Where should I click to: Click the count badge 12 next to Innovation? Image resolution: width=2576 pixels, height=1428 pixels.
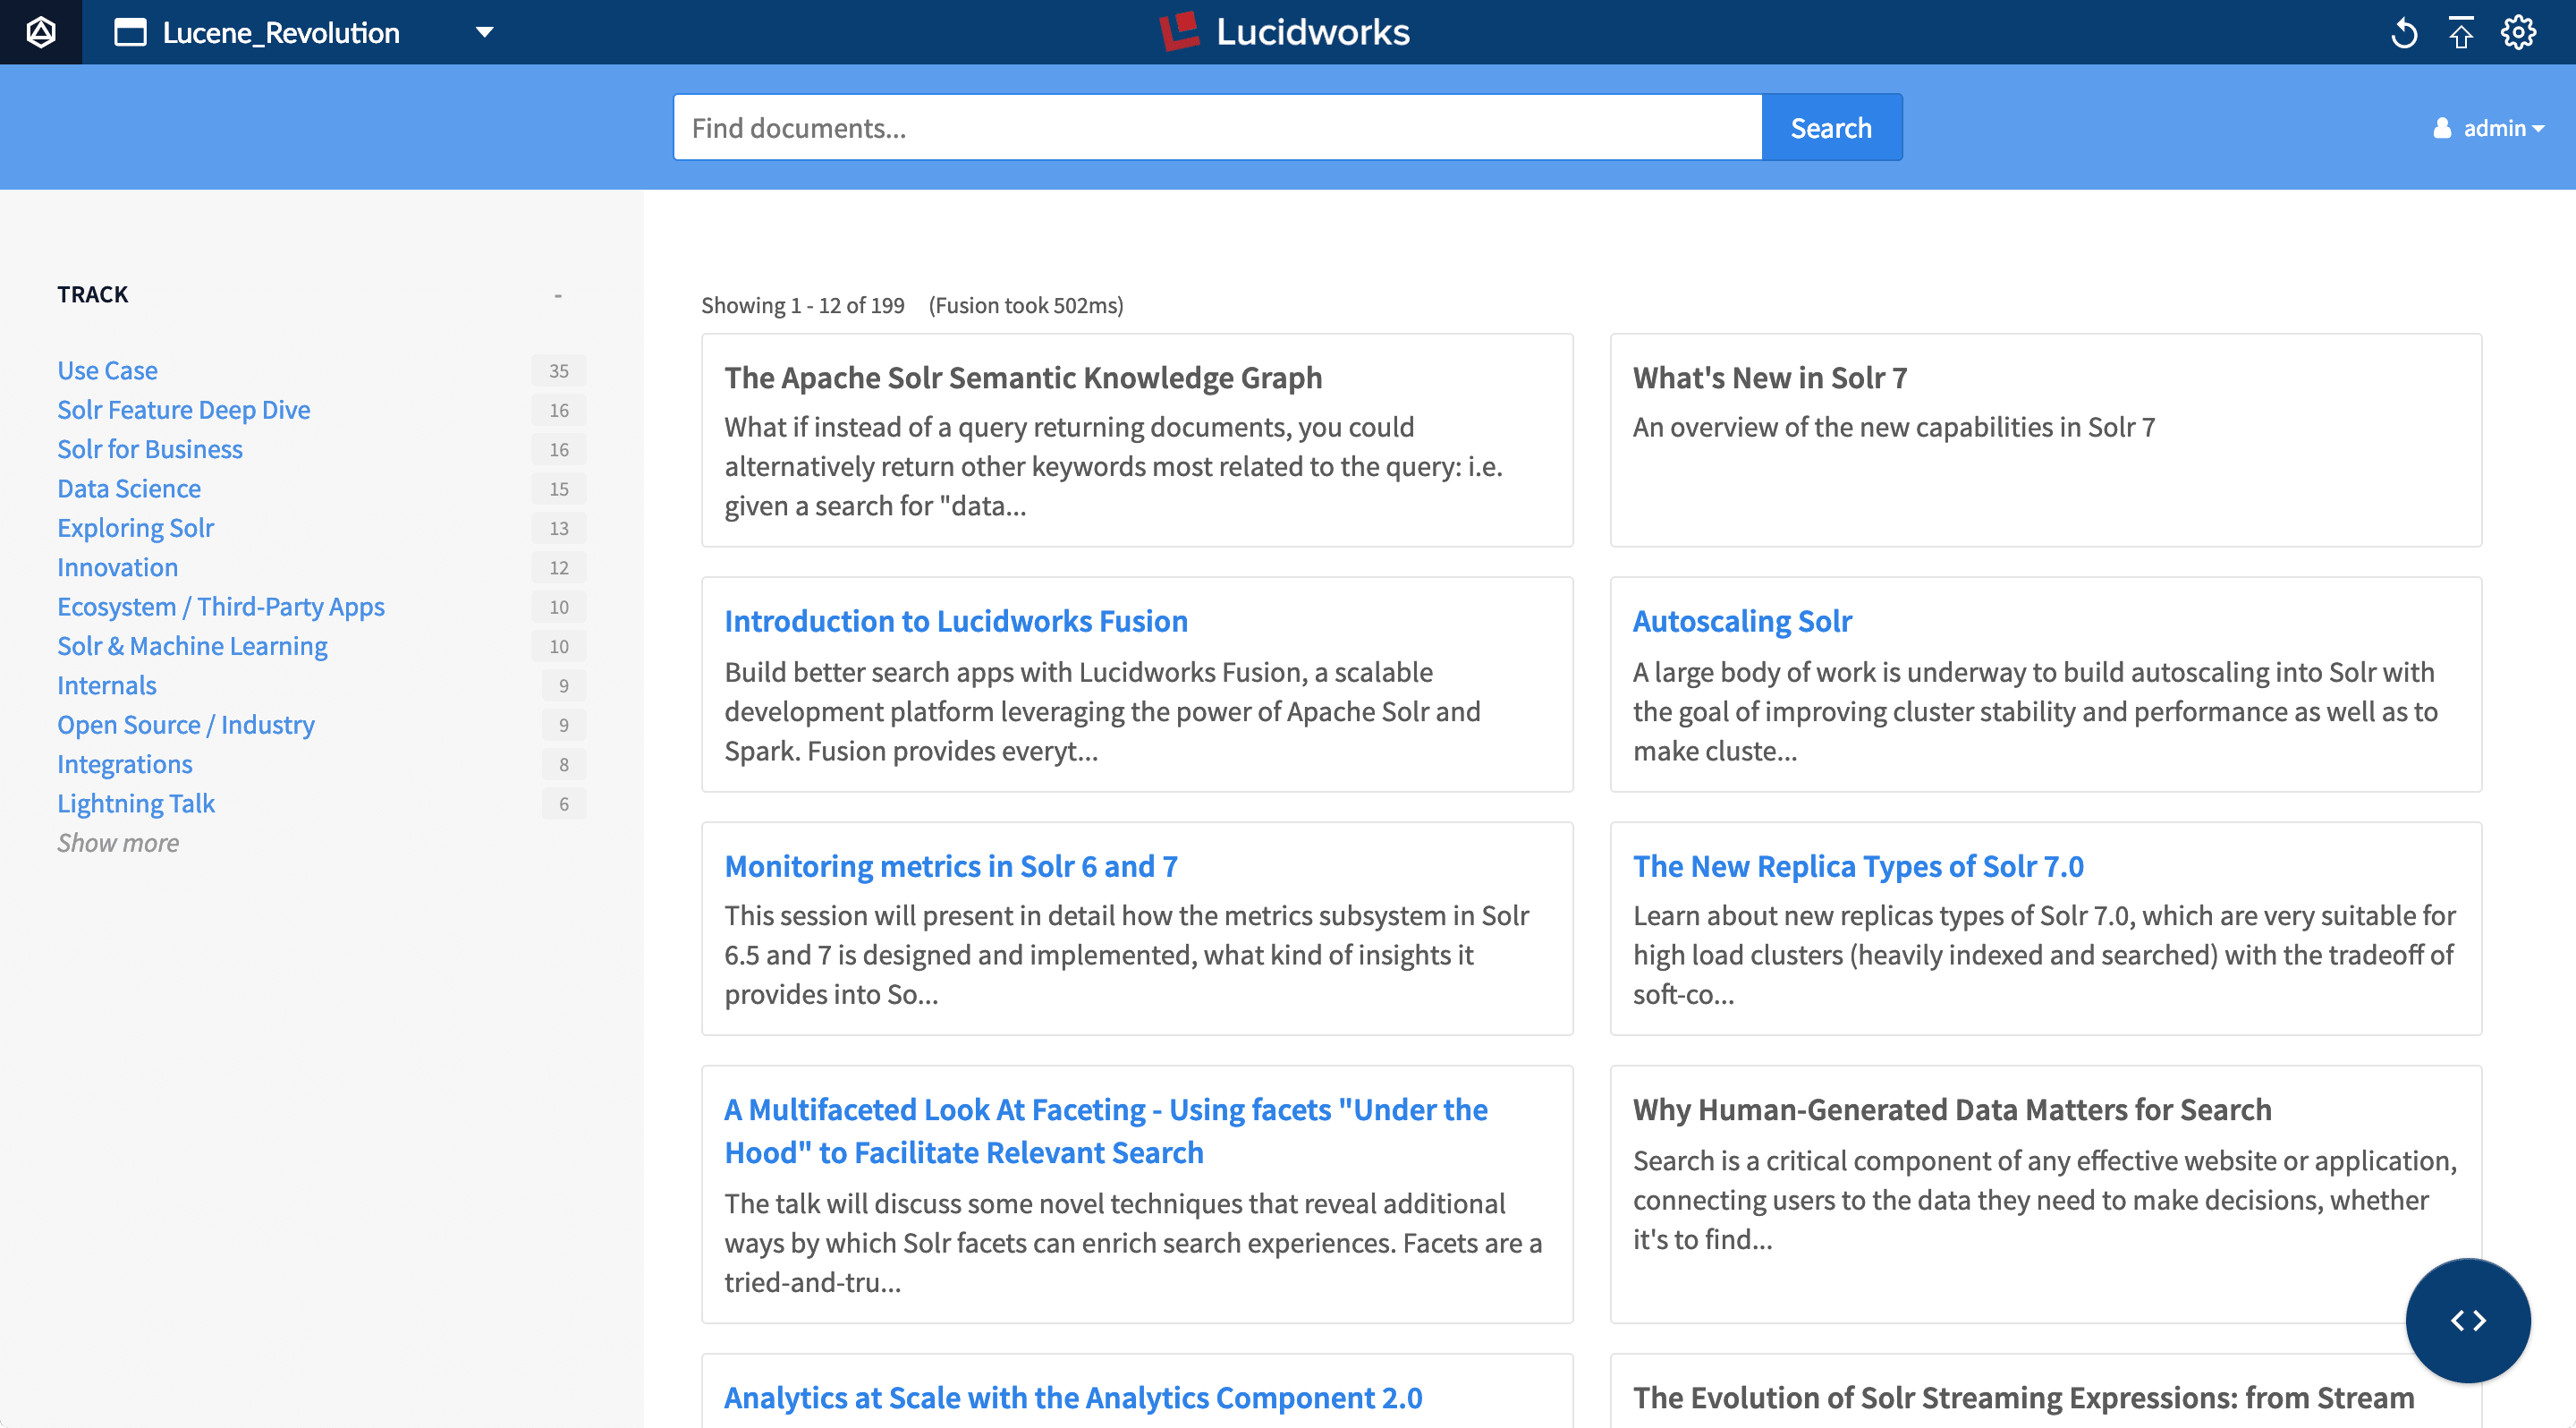[559, 568]
